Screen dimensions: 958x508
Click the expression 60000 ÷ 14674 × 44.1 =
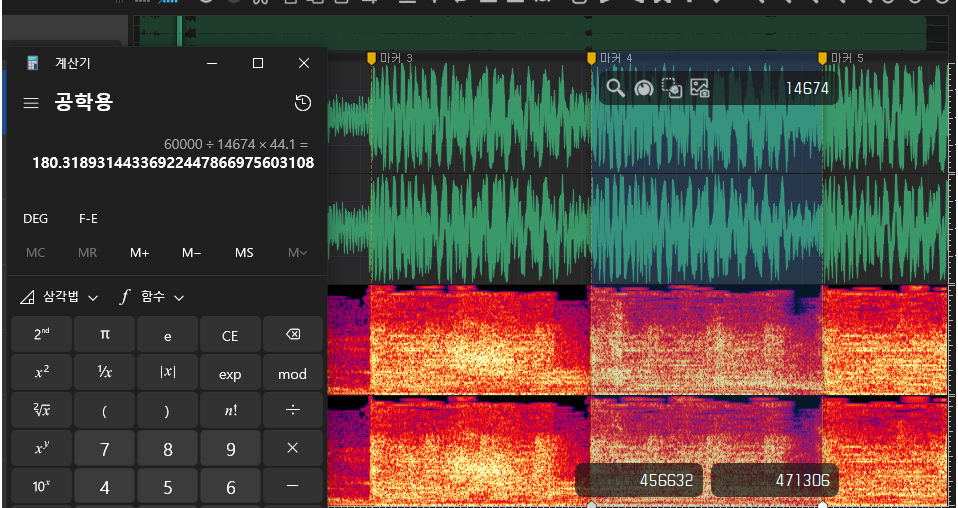[x=236, y=144]
